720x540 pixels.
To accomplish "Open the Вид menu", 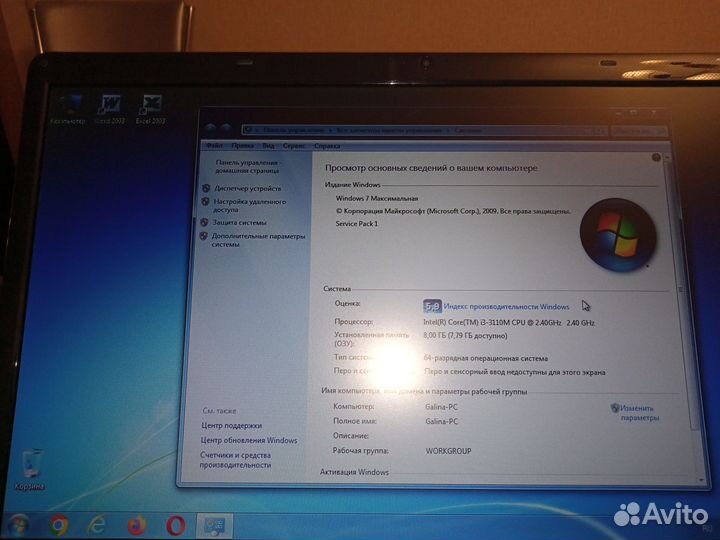I will [x=268, y=146].
